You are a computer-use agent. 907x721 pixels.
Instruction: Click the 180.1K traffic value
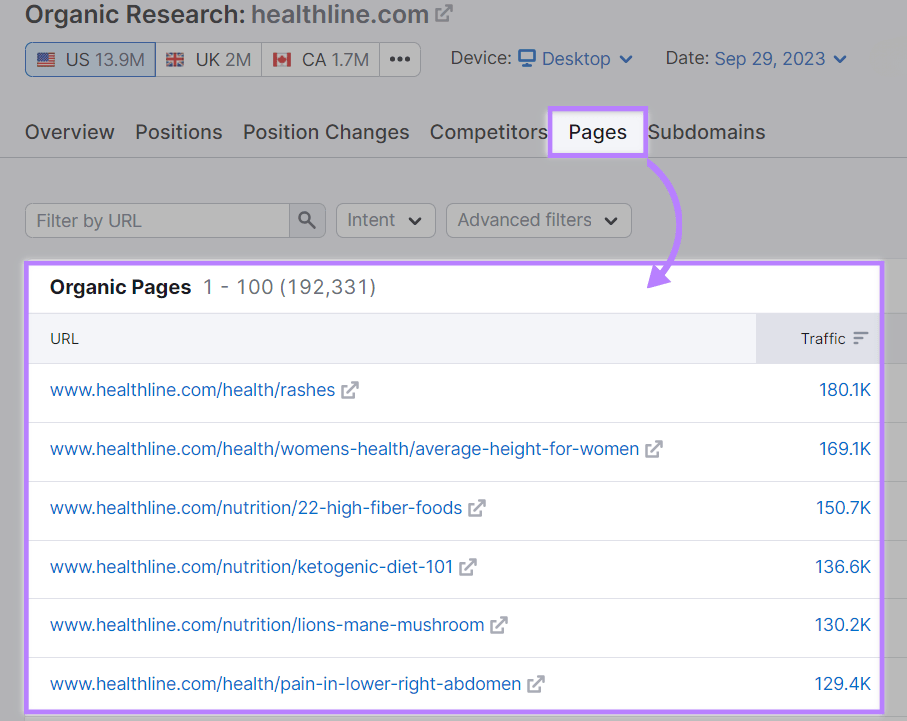click(845, 391)
